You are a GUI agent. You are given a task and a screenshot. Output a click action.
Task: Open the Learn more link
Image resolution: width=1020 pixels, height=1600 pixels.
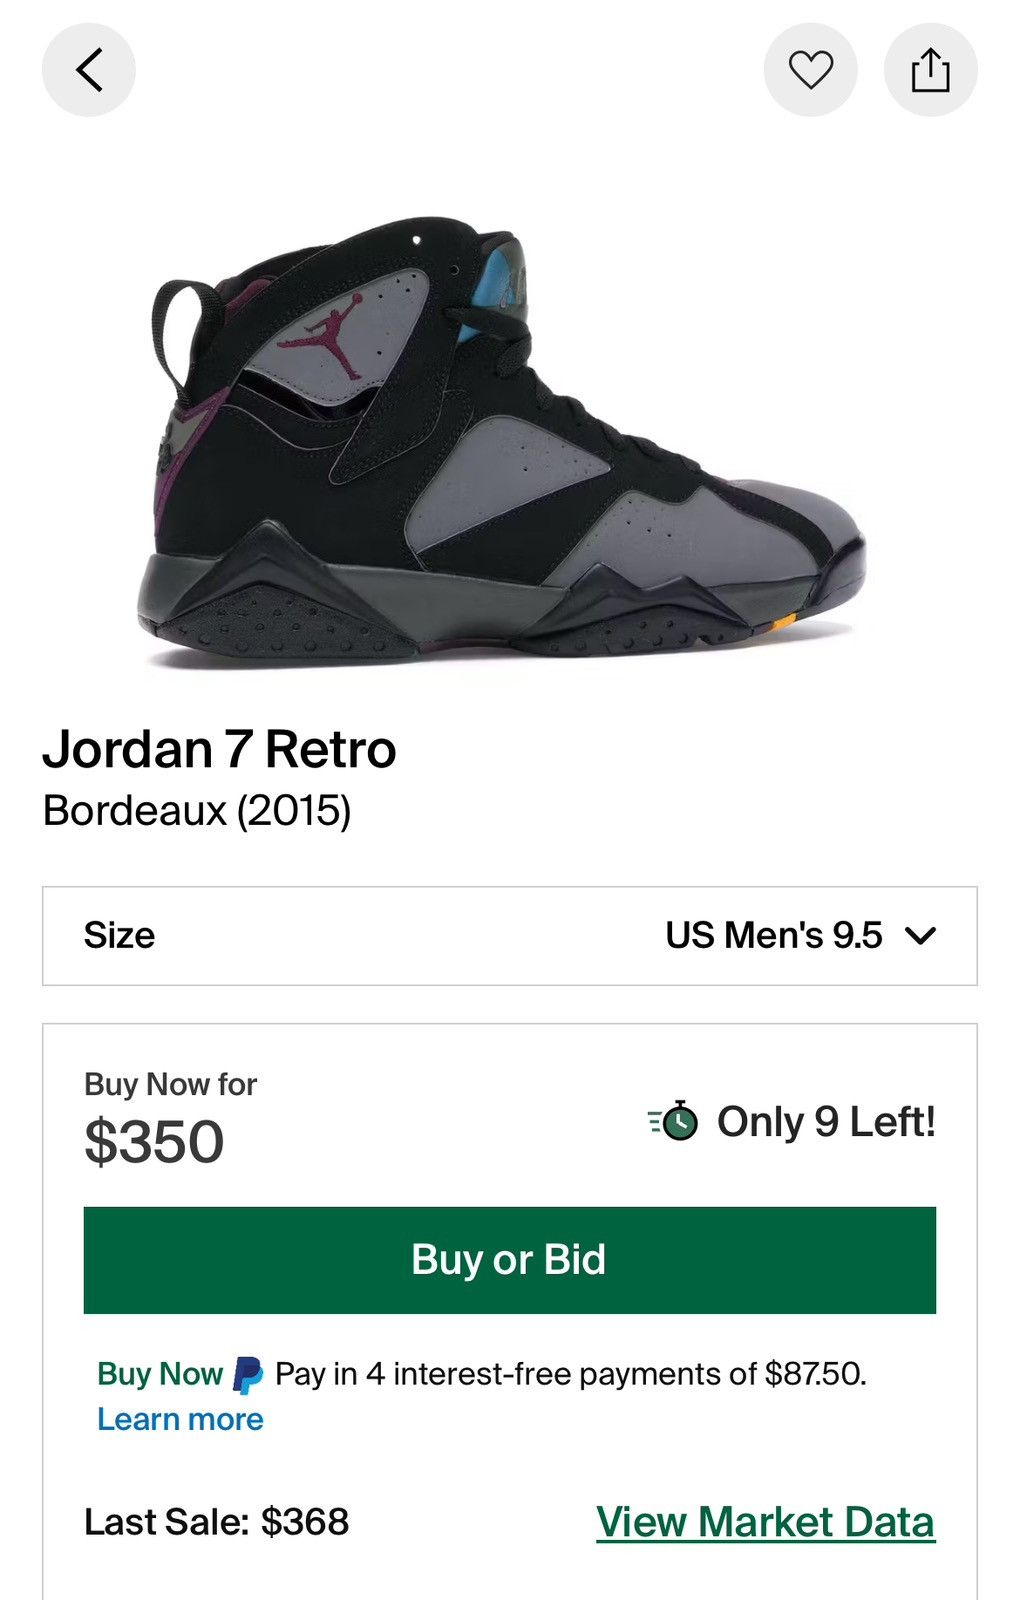(180, 1419)
